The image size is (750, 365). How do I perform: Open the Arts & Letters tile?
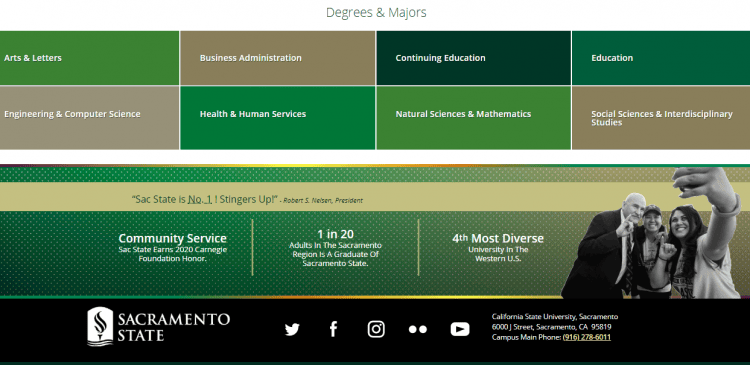[89, 58]
